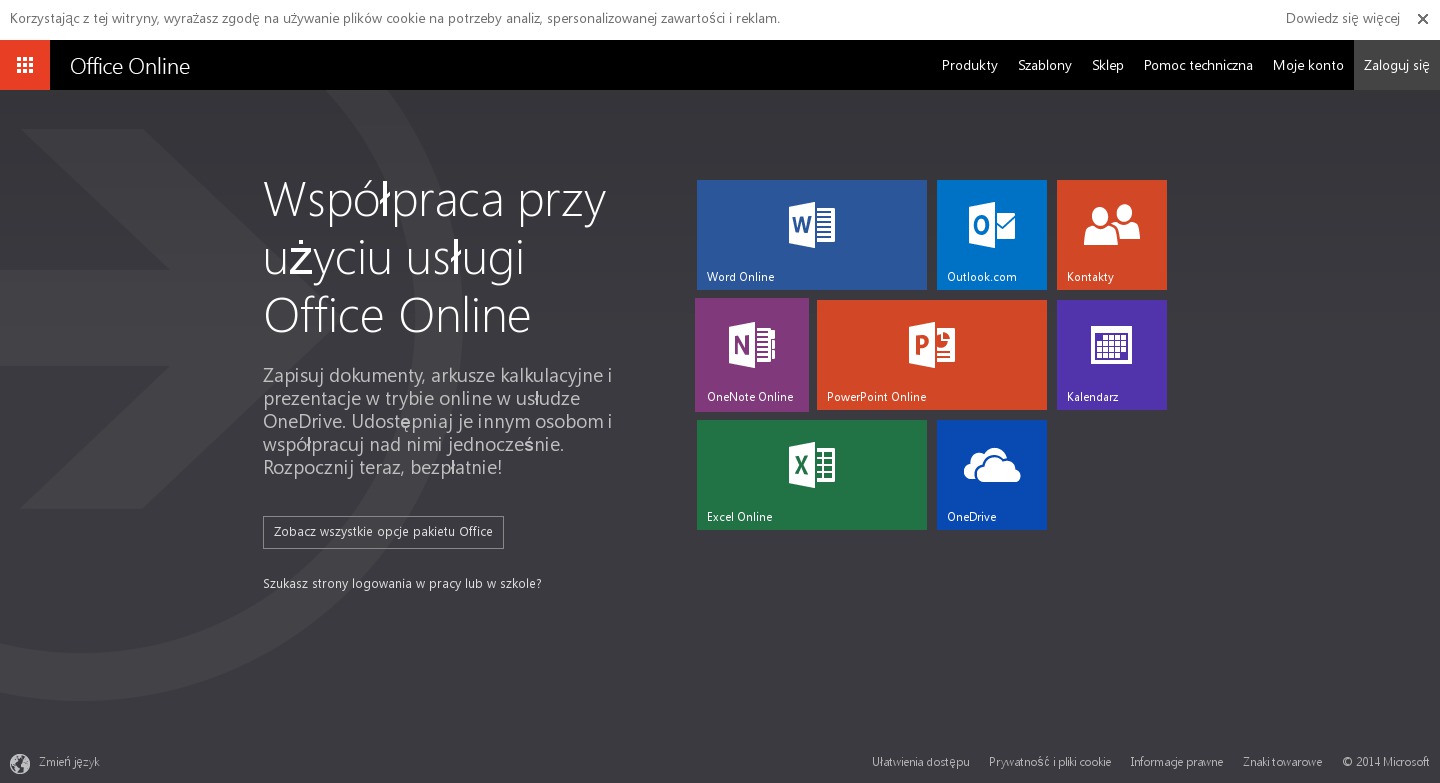
Task: Open the Word Online tile
Action: [x=811, y=235]
